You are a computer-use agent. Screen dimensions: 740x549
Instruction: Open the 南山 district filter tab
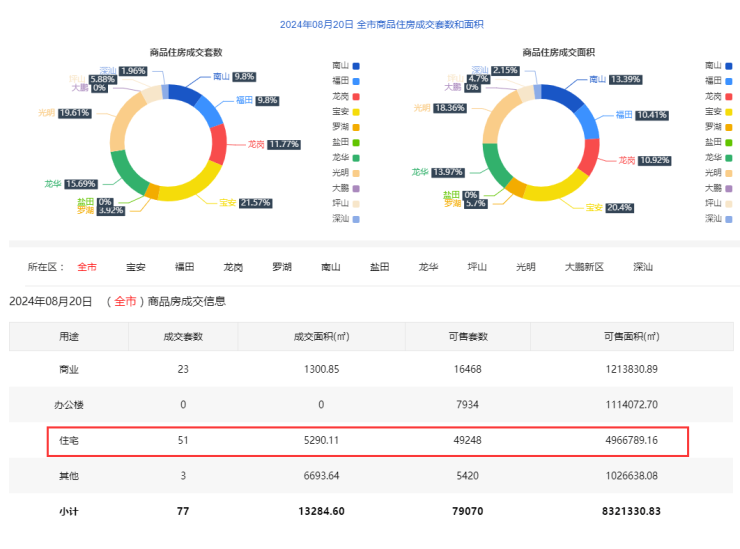tap(330, 267)
